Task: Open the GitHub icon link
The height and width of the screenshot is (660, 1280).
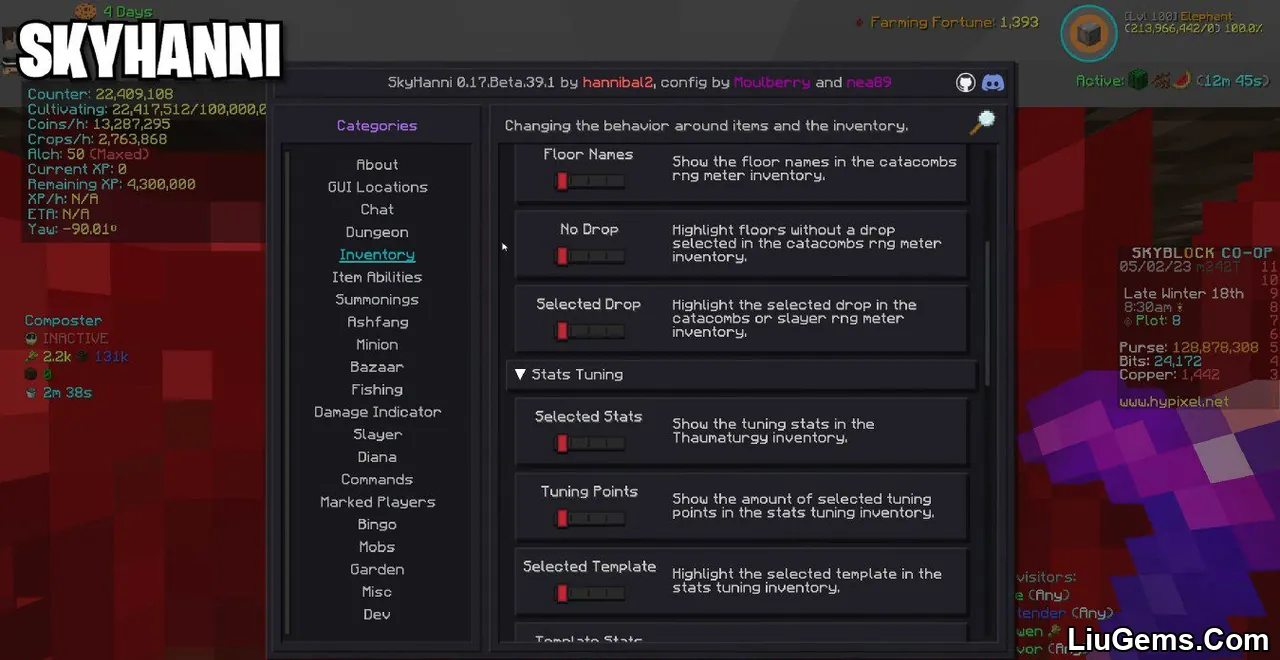Action: tap(965, 83)
